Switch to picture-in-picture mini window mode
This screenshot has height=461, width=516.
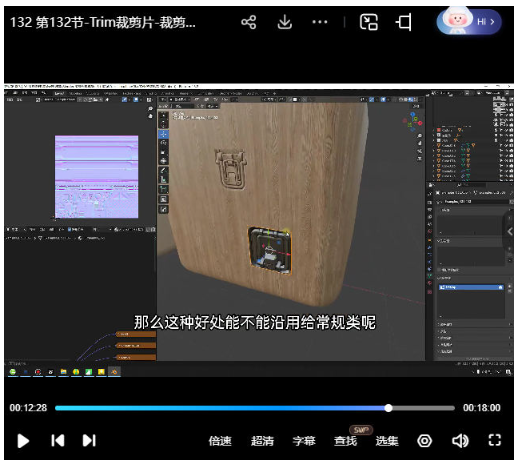[369, 22]
